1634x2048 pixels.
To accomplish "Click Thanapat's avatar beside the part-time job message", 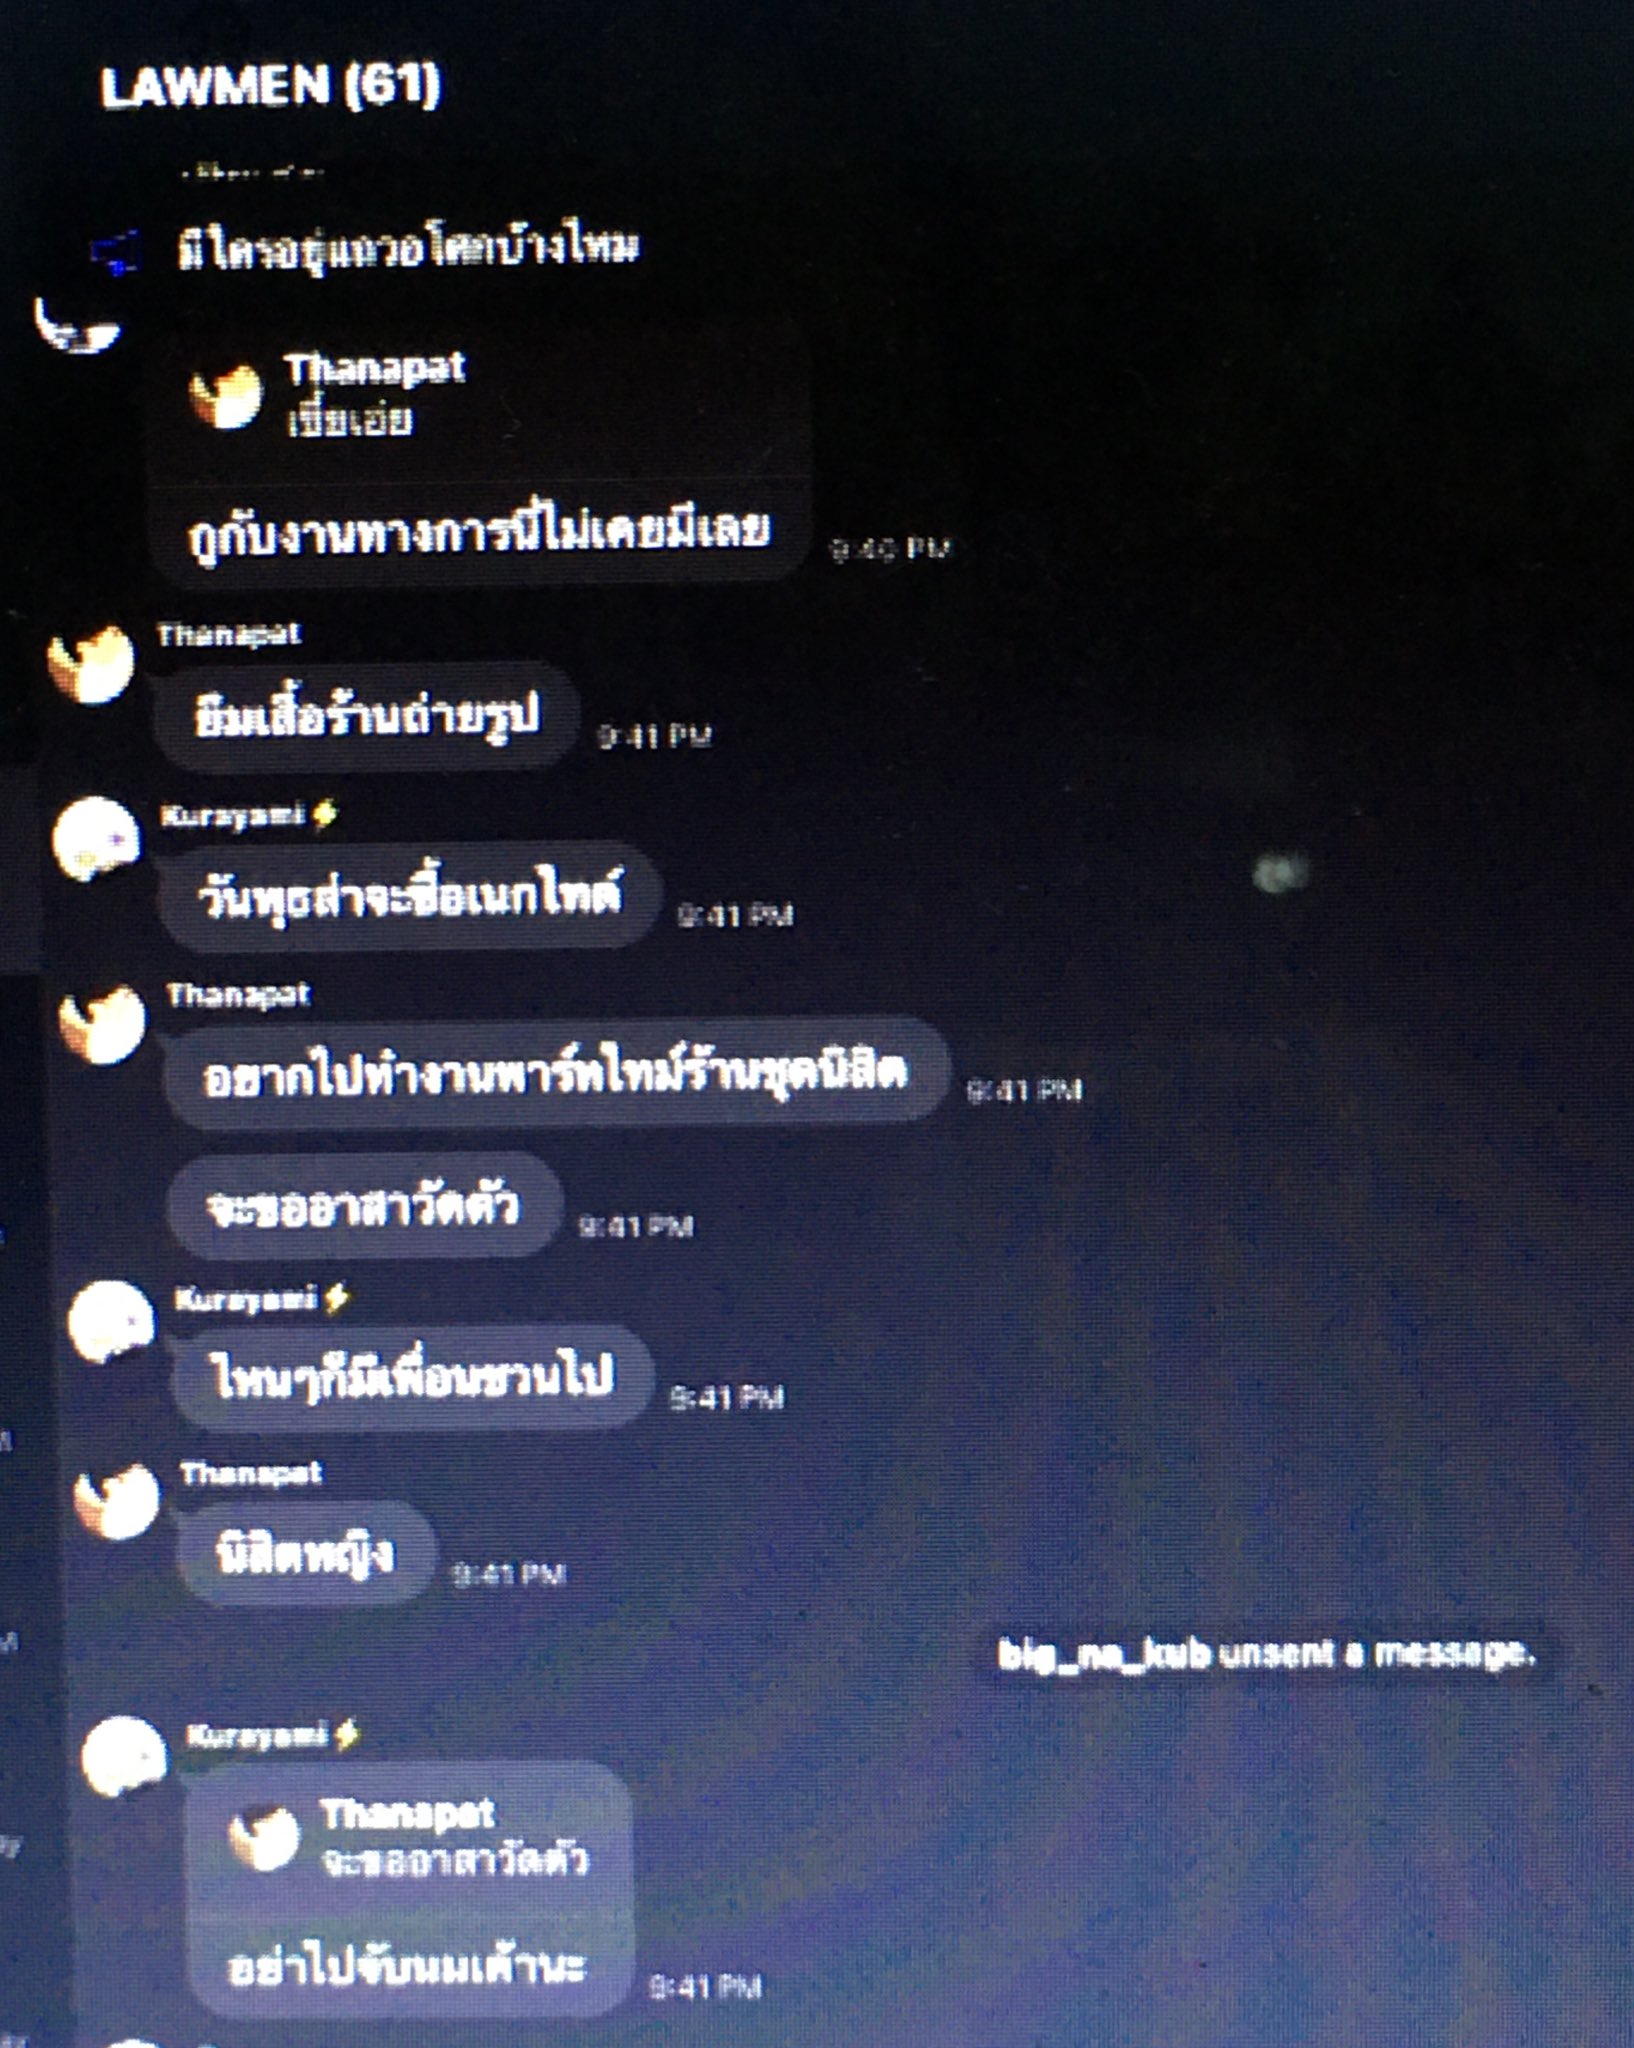I will point(102,1023).
